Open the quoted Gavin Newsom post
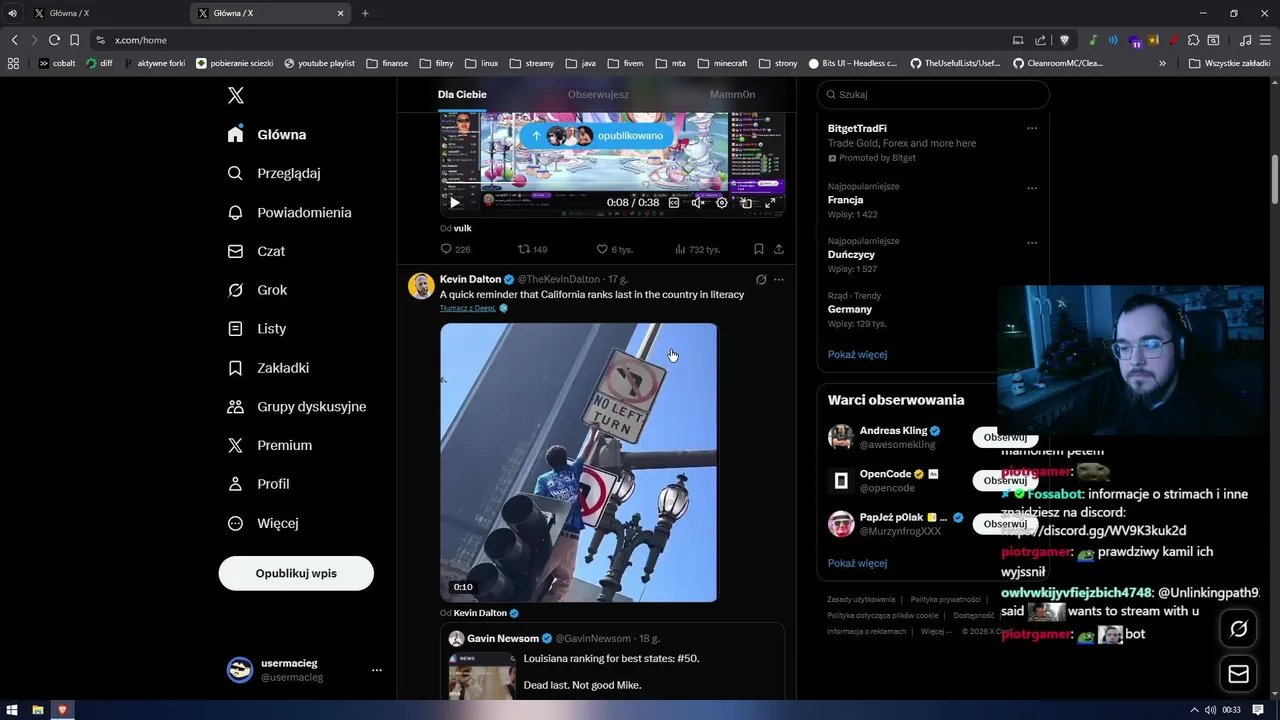This screenshot has width=1280, height=720. click(612, 662)
